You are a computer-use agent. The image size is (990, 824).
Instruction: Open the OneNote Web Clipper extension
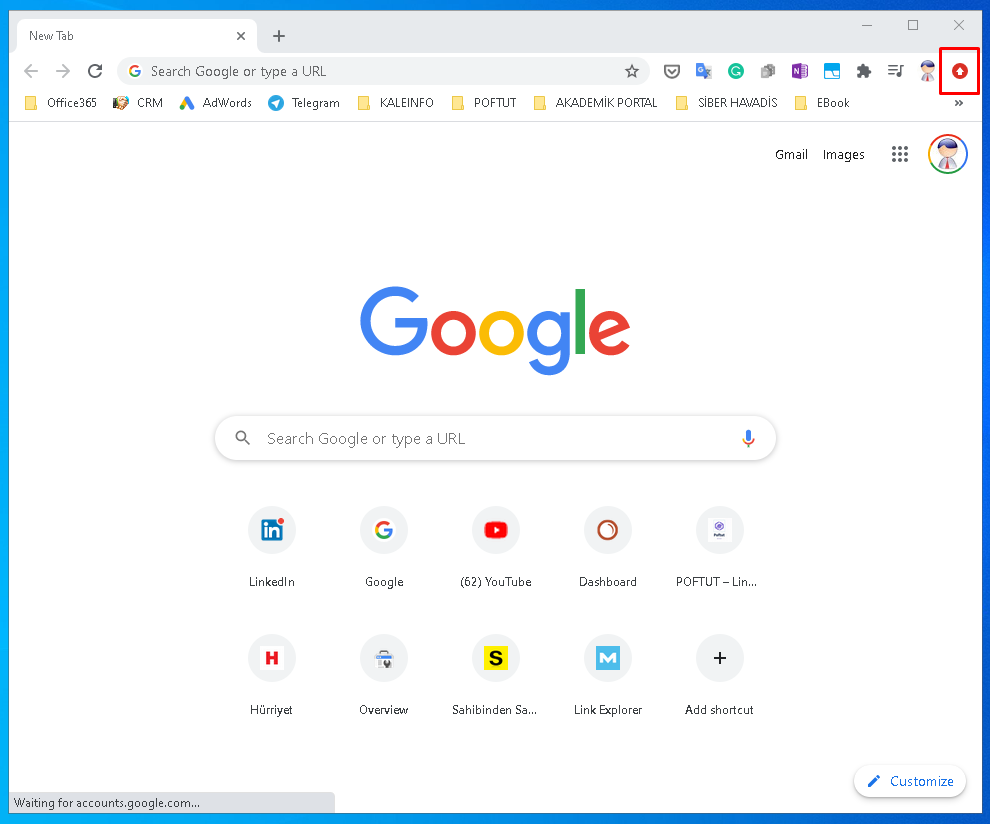(x=800, y=71)
